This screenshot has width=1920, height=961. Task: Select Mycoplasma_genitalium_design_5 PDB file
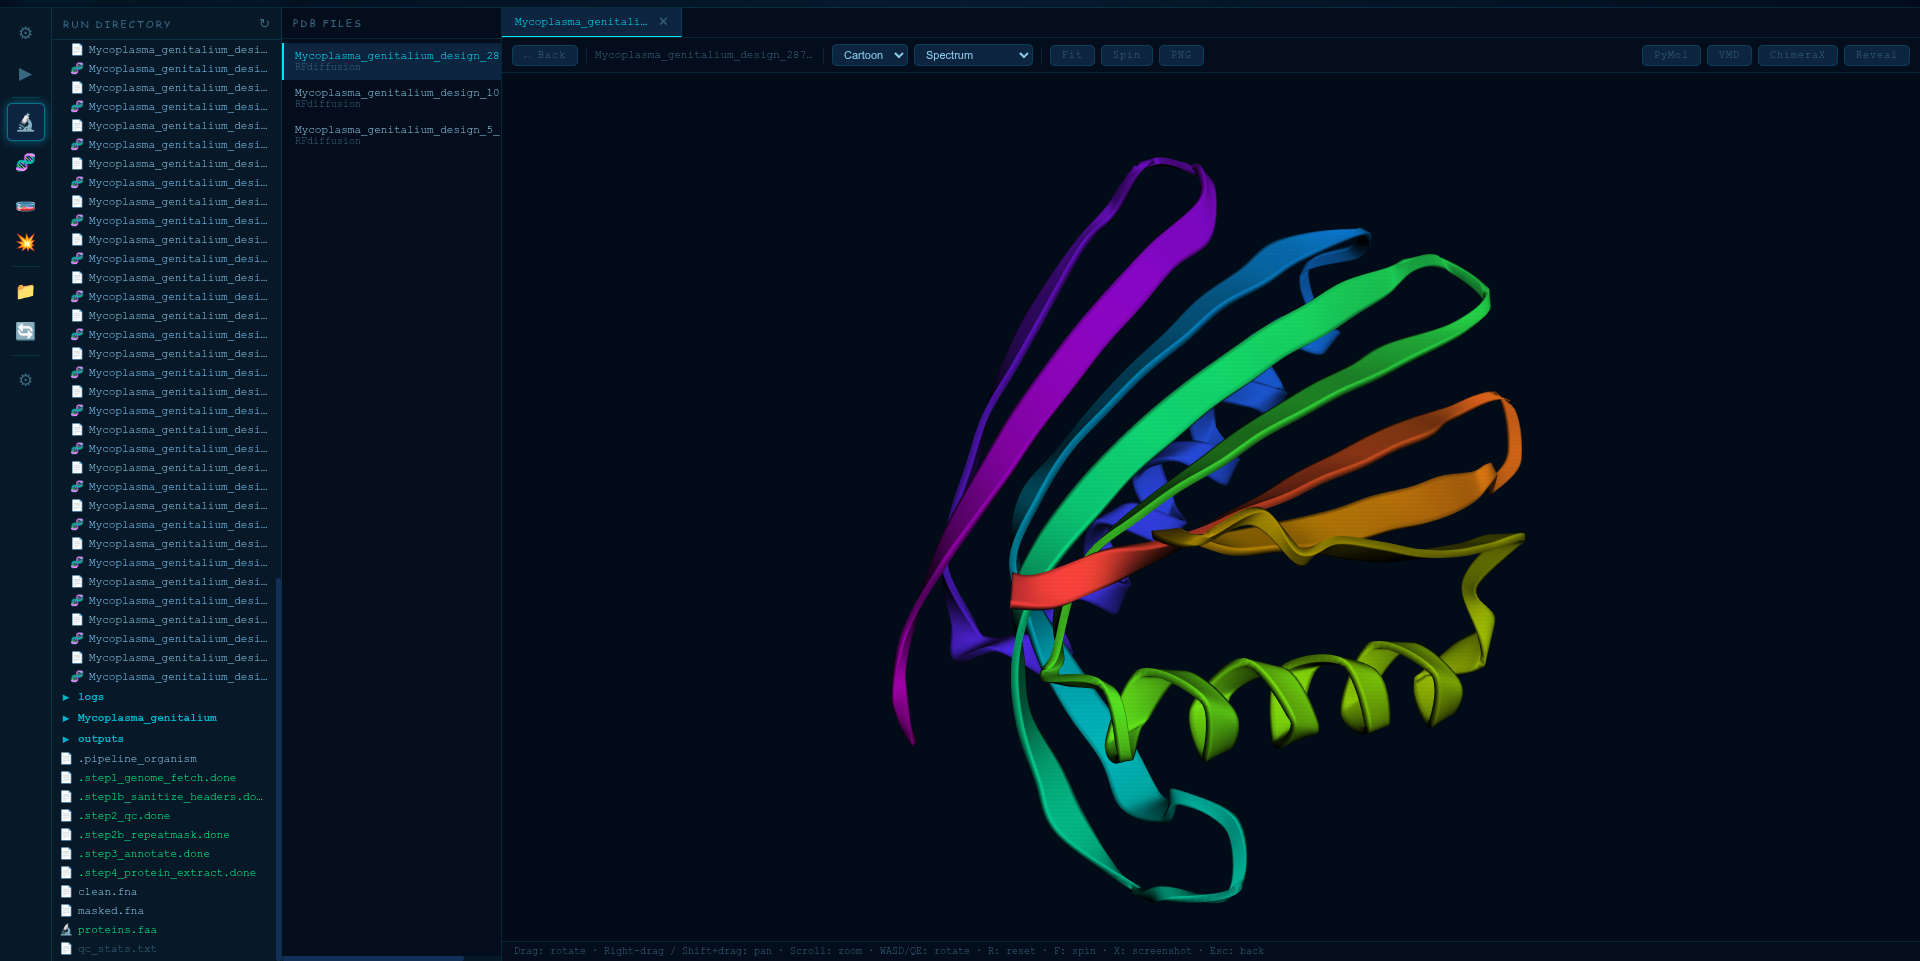392,134
